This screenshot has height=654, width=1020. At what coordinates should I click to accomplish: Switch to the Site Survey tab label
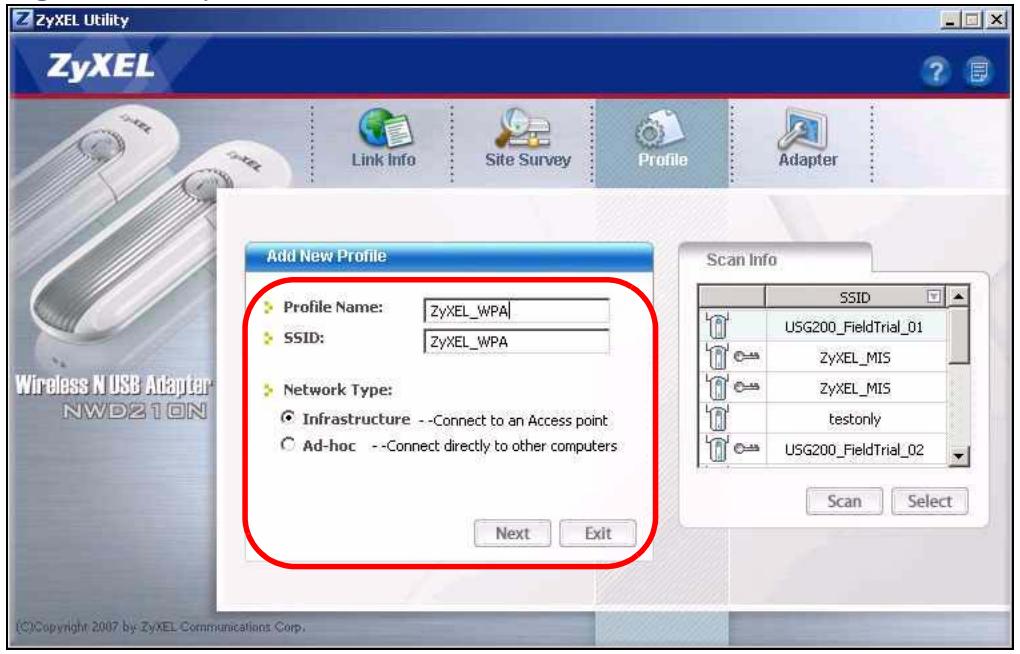pos(528,160)
